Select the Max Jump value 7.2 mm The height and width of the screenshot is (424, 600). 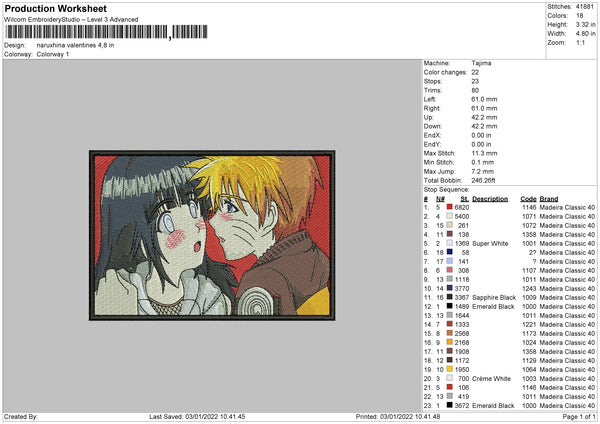tap(482, 171)
